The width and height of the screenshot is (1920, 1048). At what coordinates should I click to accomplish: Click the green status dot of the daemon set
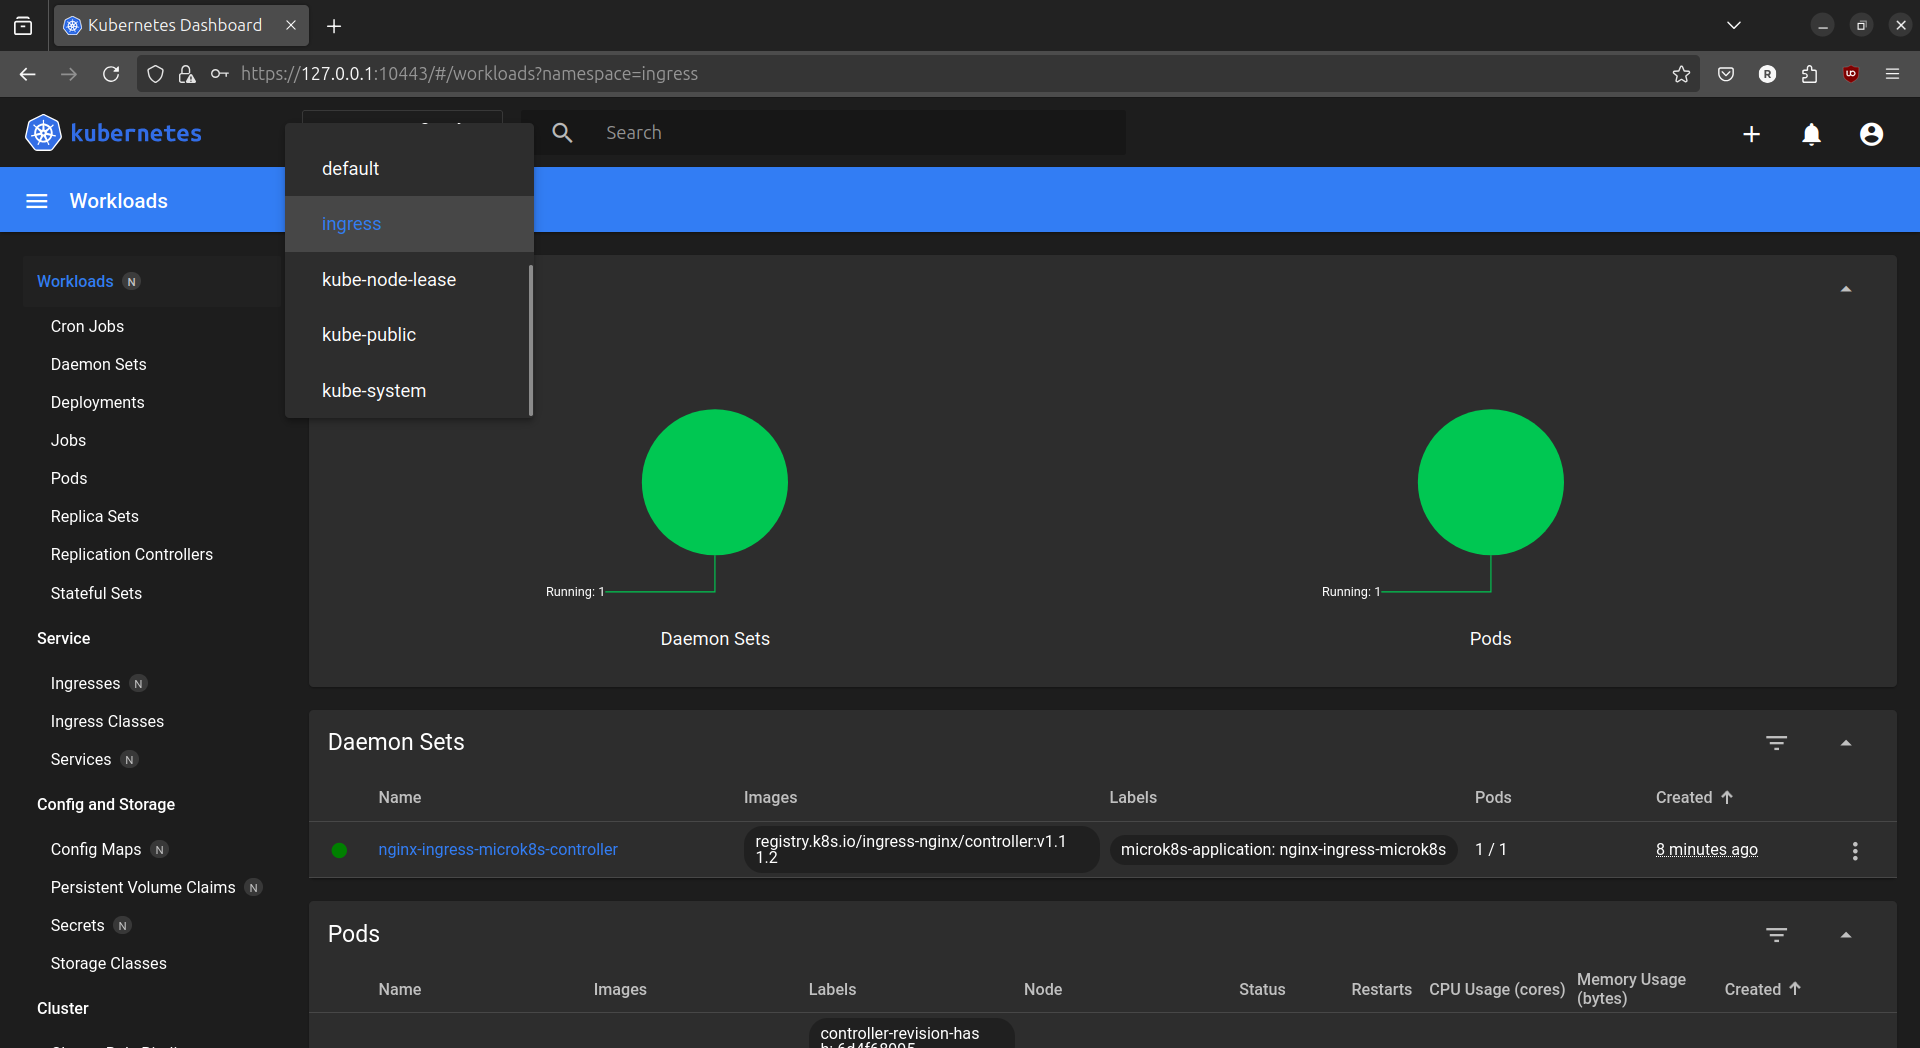pos(339,850)
